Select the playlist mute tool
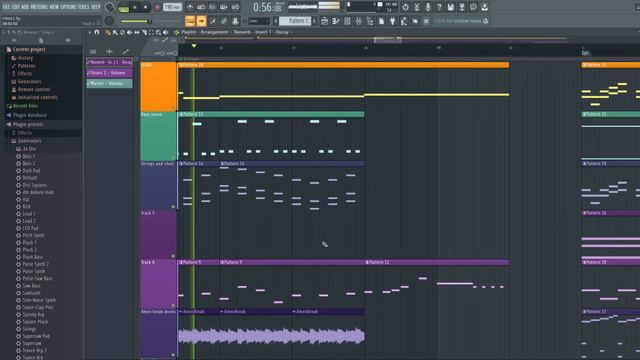640x360 pixels. tap(129, 32)
